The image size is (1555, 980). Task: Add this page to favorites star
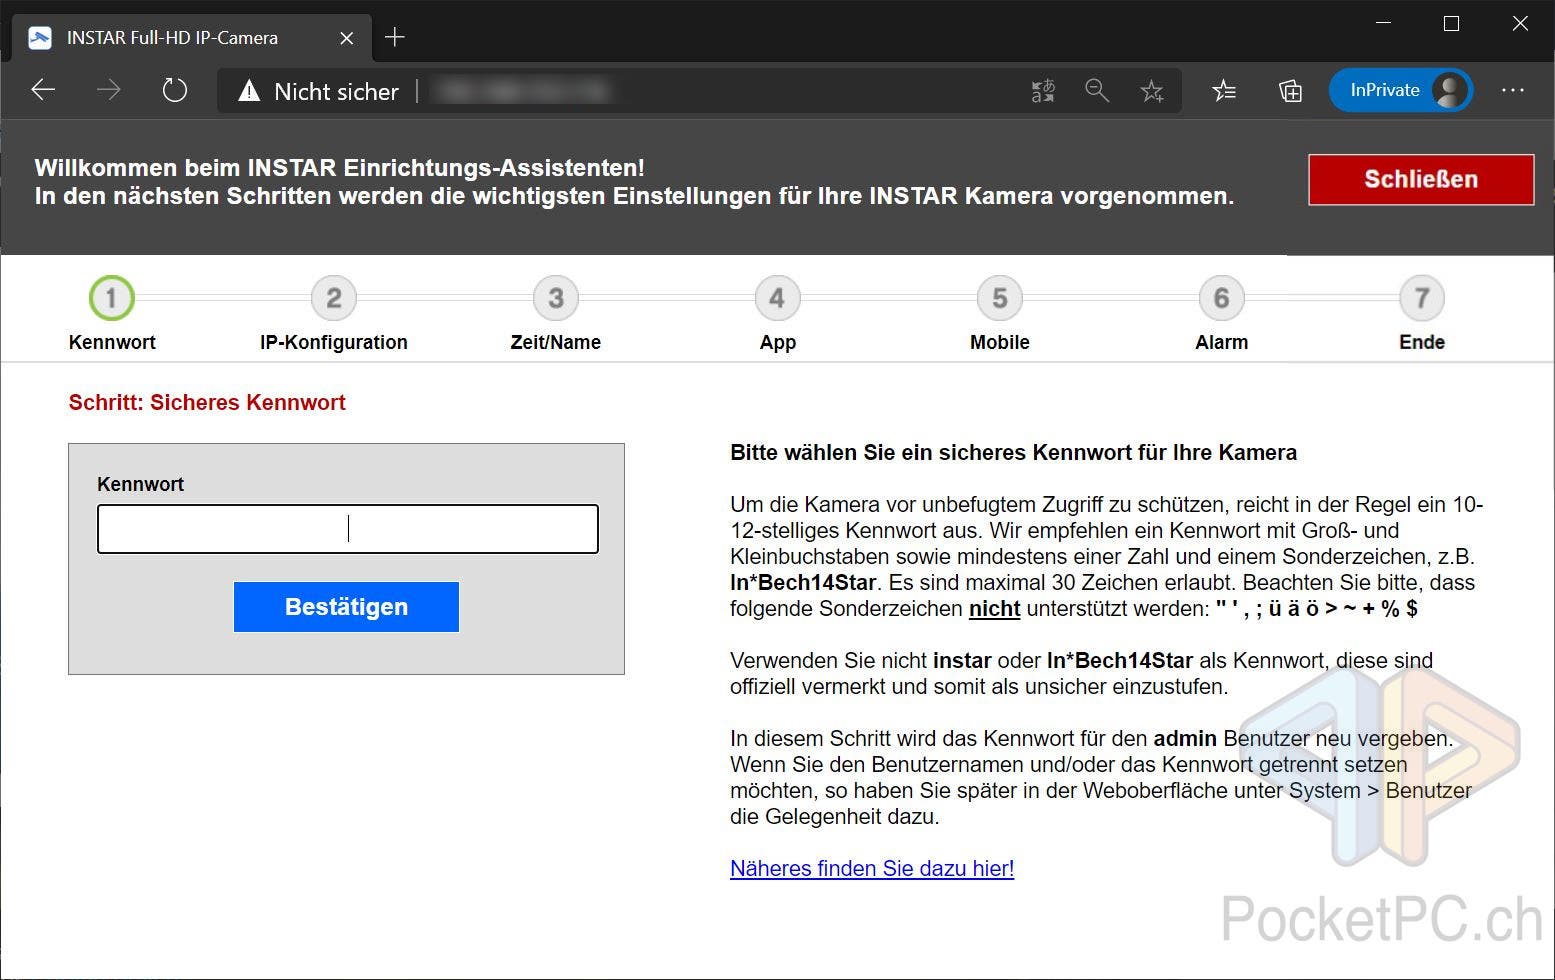(1152, 91)
